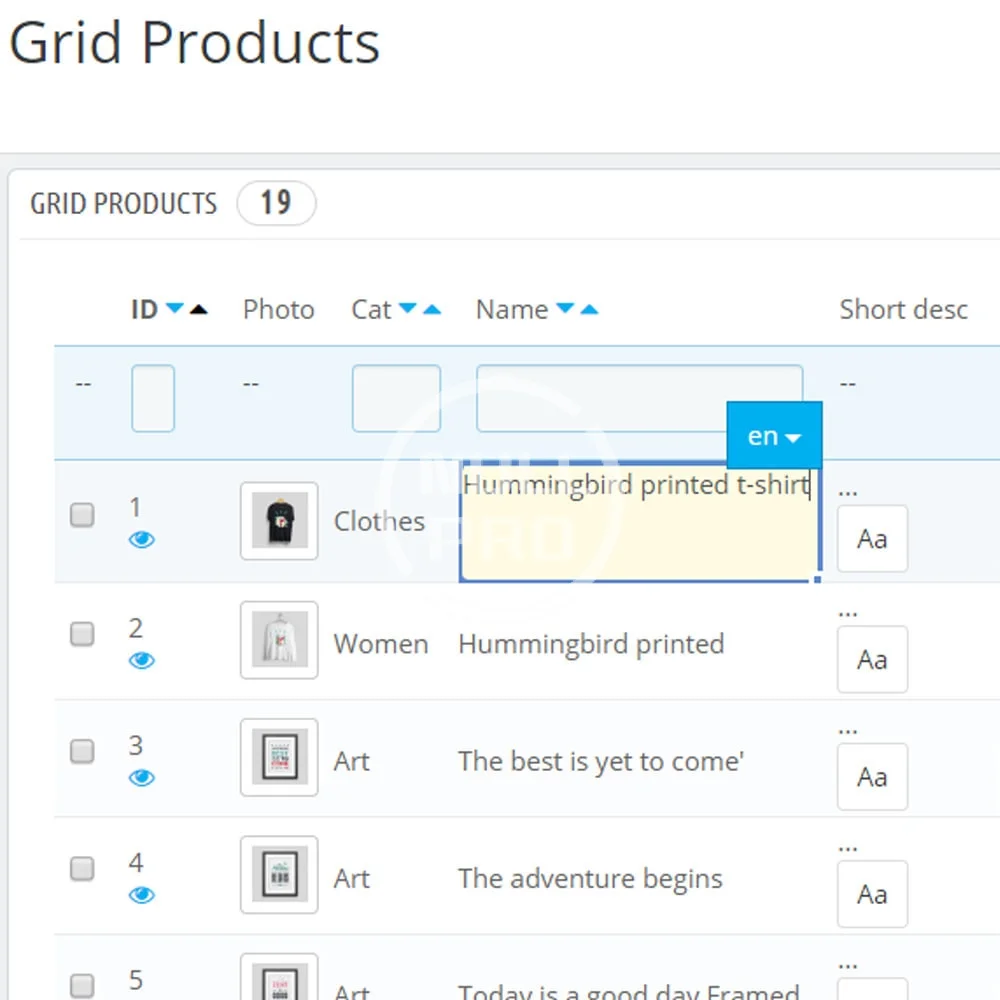The image size is (1000, 1000).
Task: Click the eye icon for product 4
Action: click(x=142, y=895)
